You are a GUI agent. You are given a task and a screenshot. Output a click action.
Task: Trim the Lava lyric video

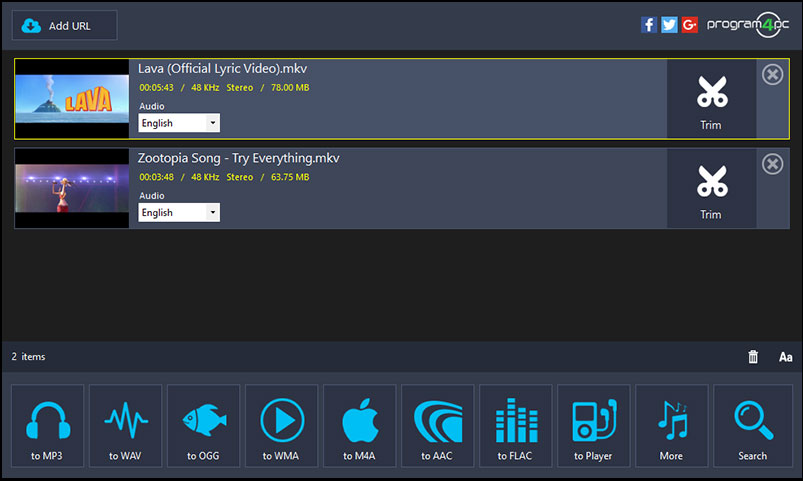coord(711,99)
